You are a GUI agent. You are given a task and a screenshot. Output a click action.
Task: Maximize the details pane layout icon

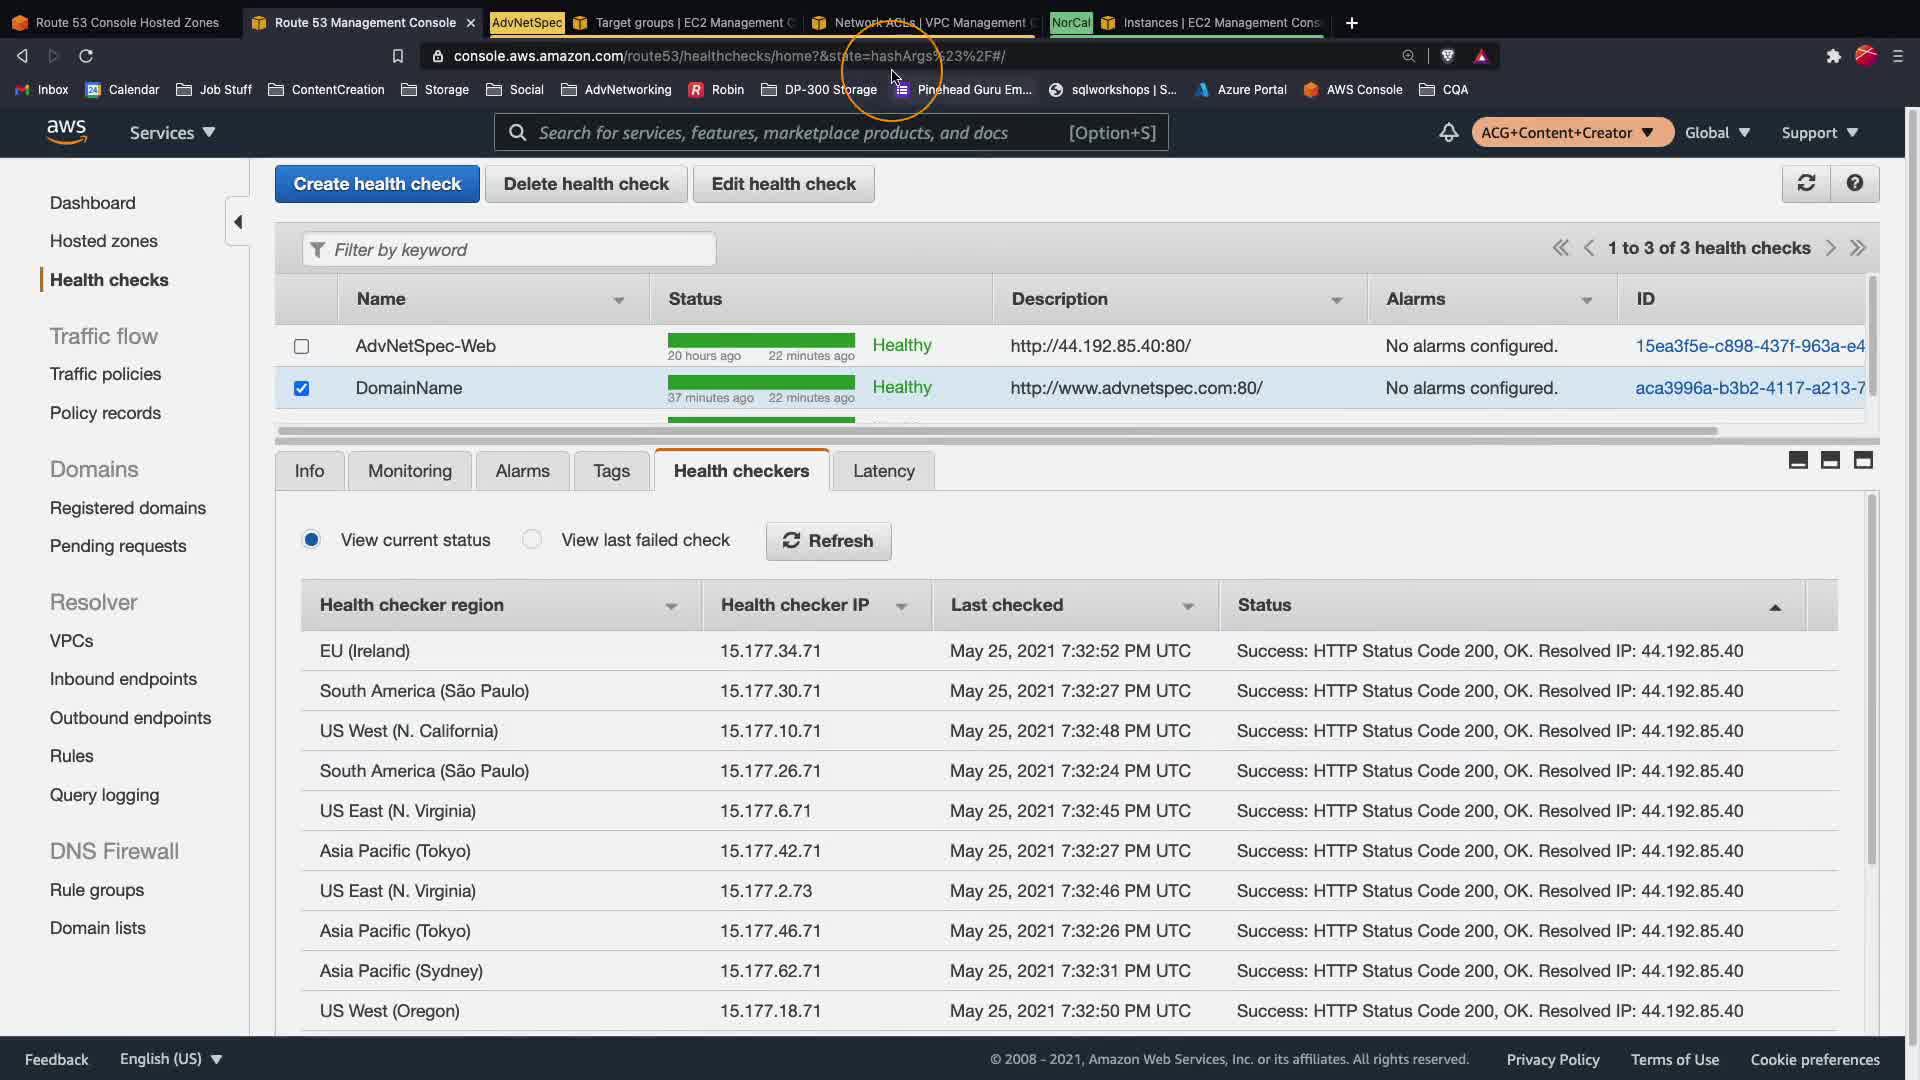[x=1863, y=460]
